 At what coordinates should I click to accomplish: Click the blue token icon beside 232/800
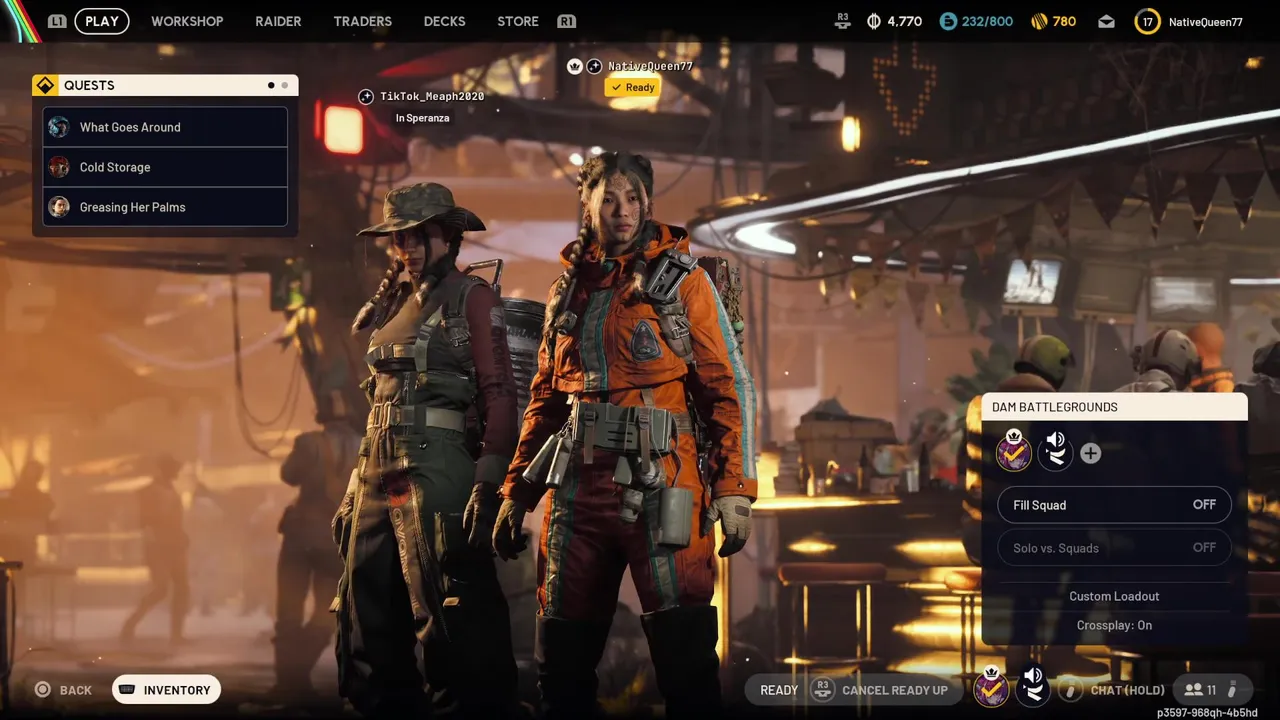948,21
